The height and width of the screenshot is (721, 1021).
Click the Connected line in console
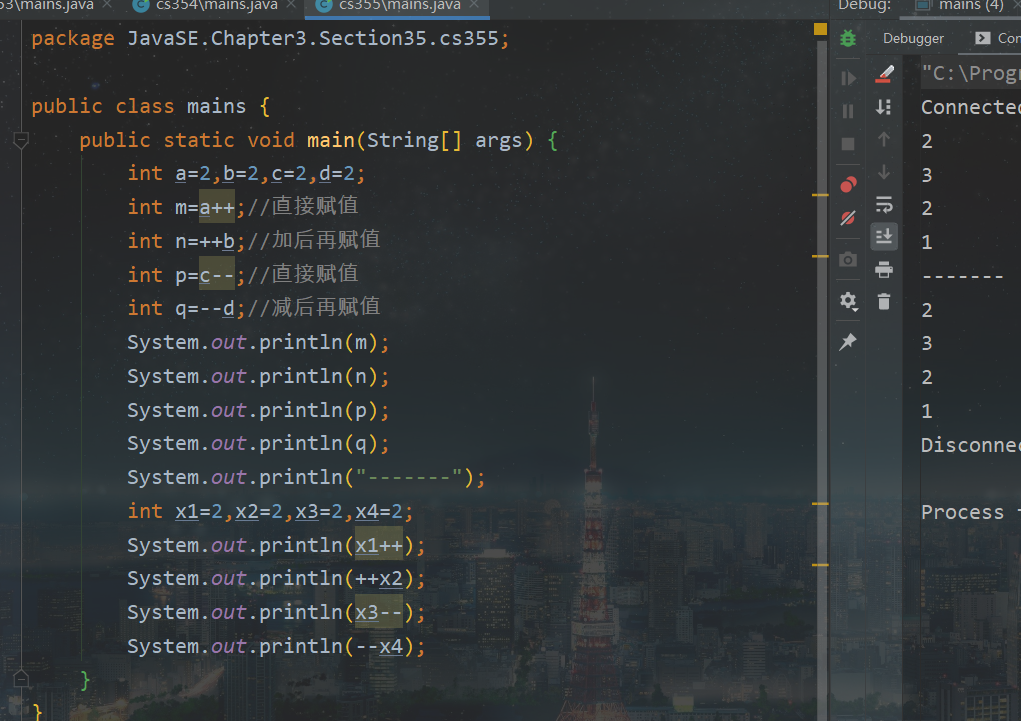pyautogui.click(x=971, y=107)
